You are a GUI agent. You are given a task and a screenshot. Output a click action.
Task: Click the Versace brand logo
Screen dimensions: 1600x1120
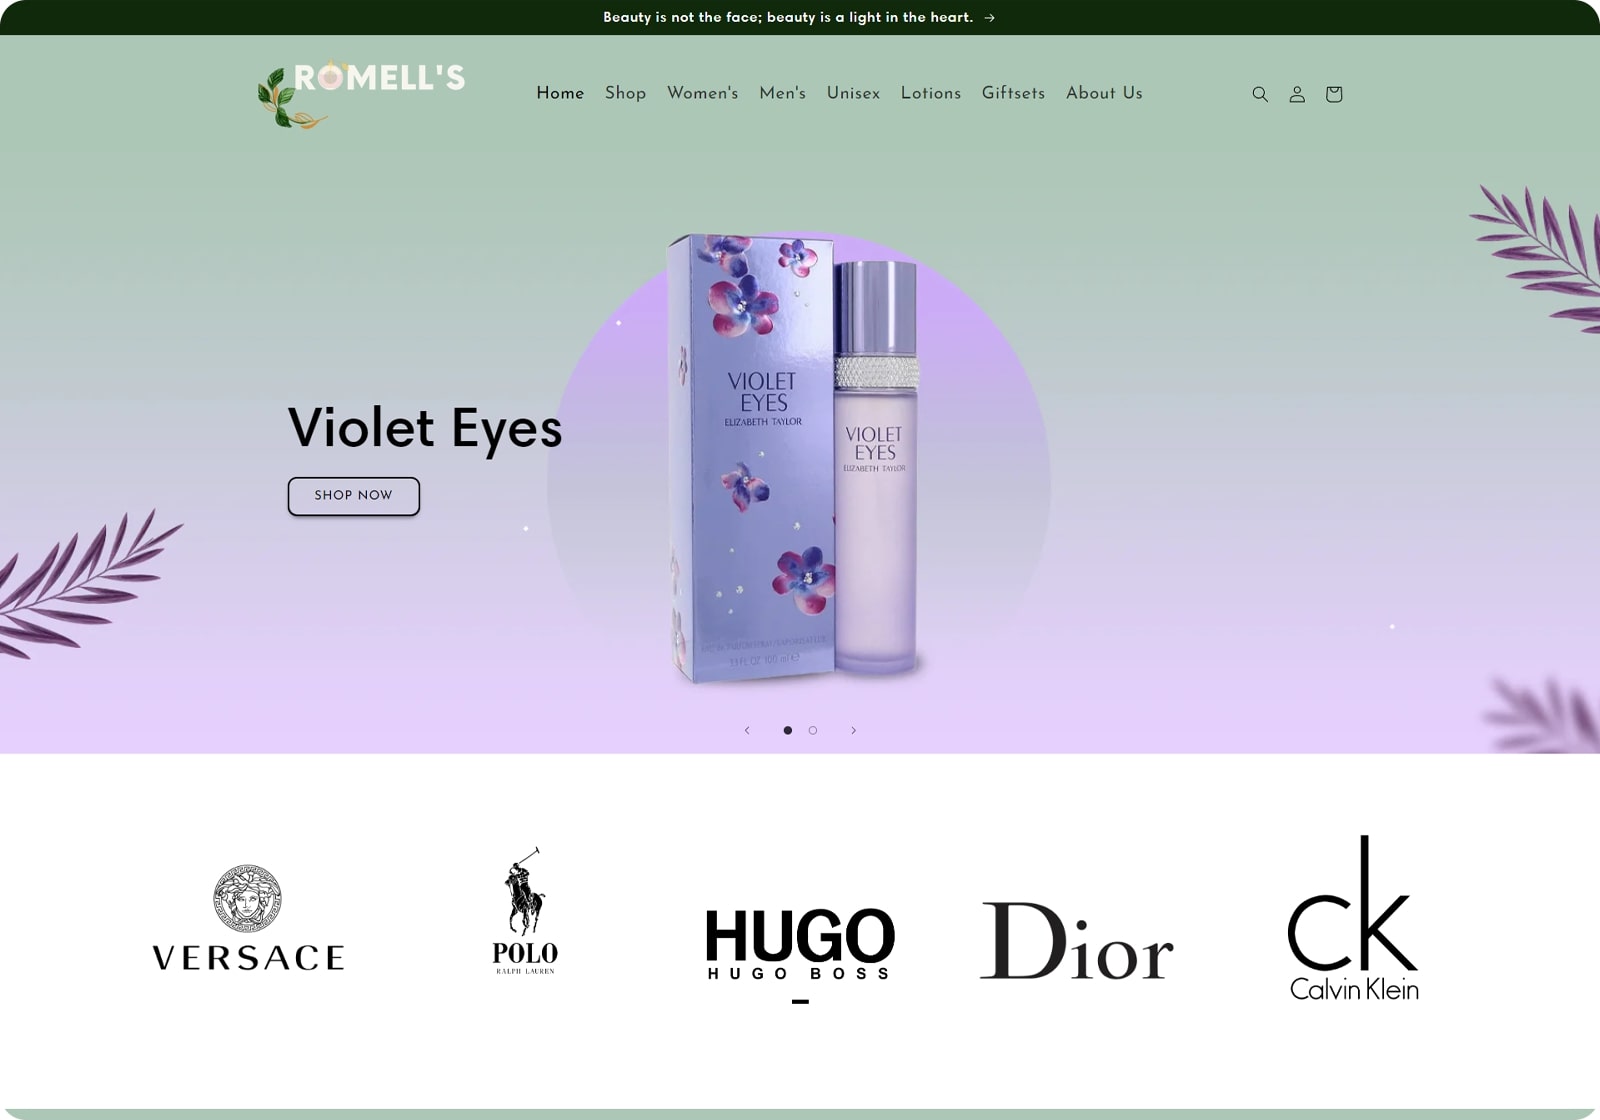coord(248,918)
